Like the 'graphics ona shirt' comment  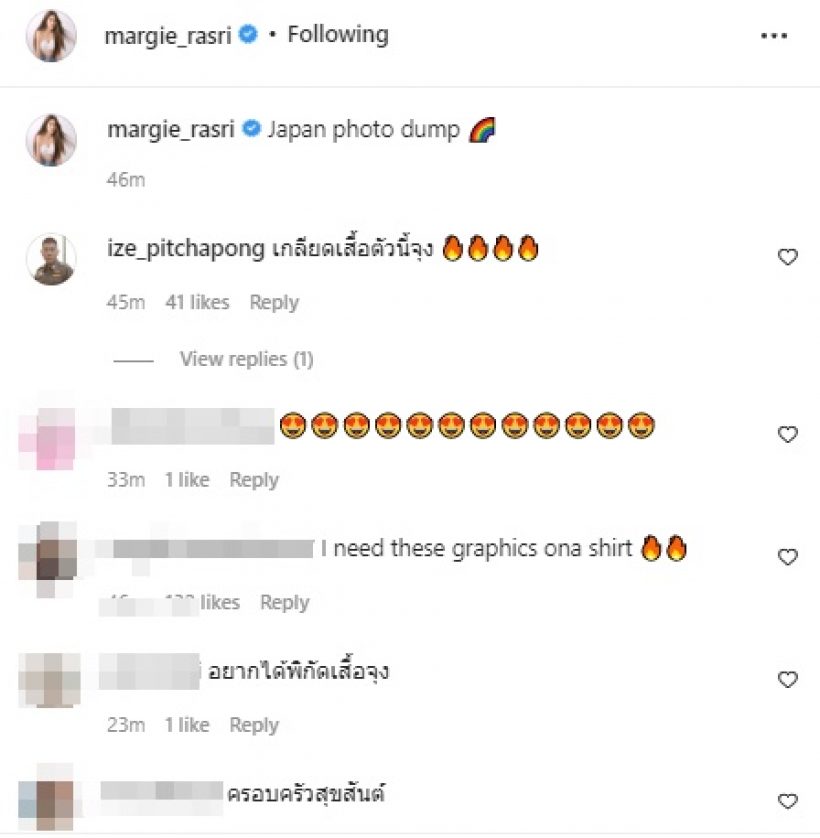point(787,557)
